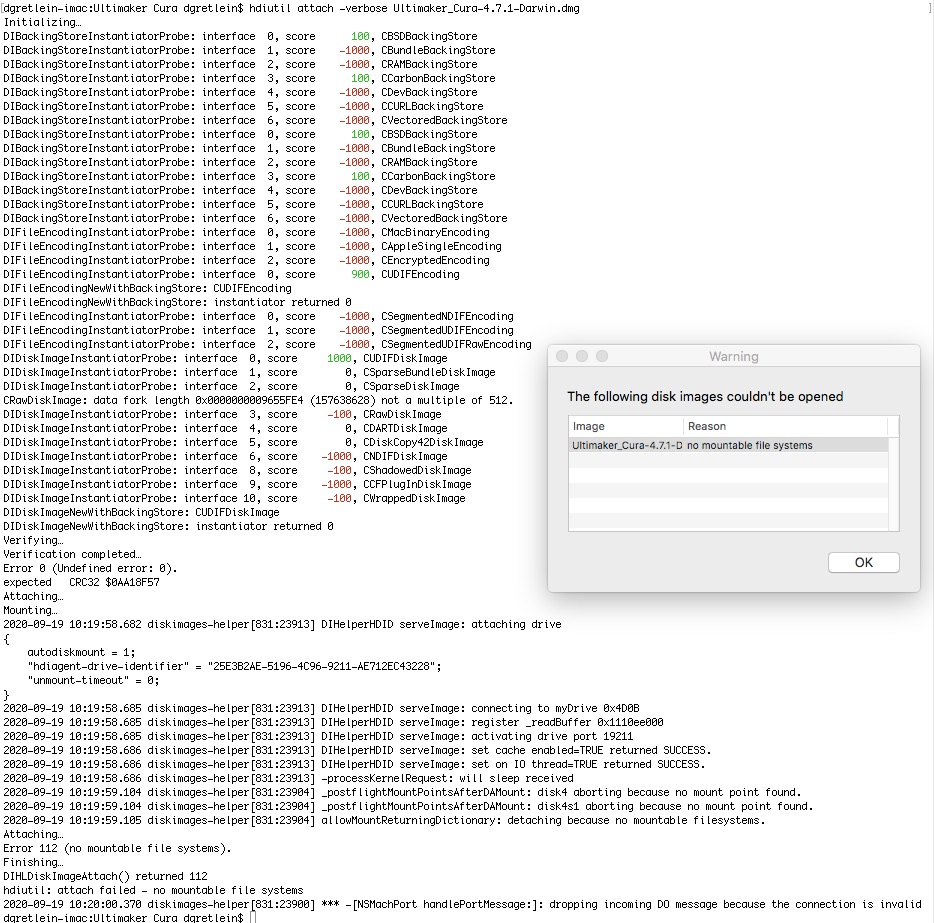
Task: Click the 'dropping incoming DO message' log line
Action: tap(462, 904)
